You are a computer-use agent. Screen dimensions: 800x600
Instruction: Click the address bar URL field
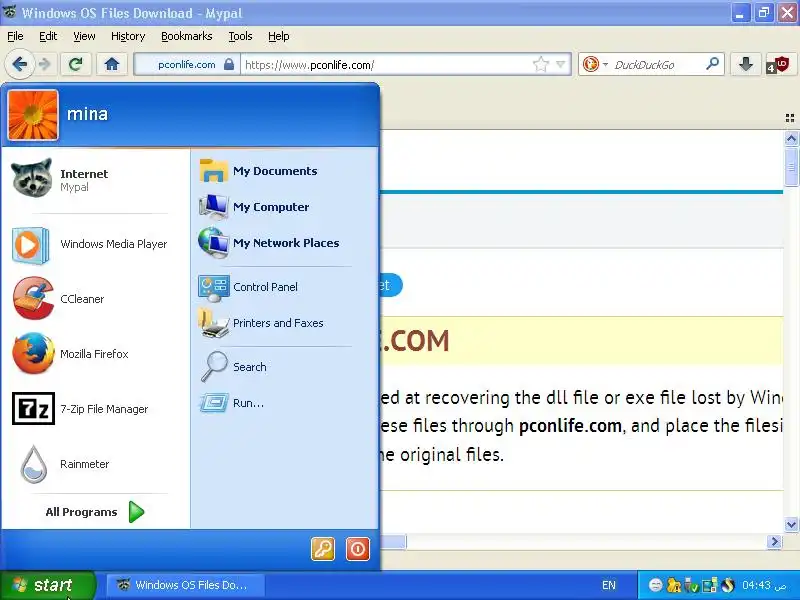[388, 65]
